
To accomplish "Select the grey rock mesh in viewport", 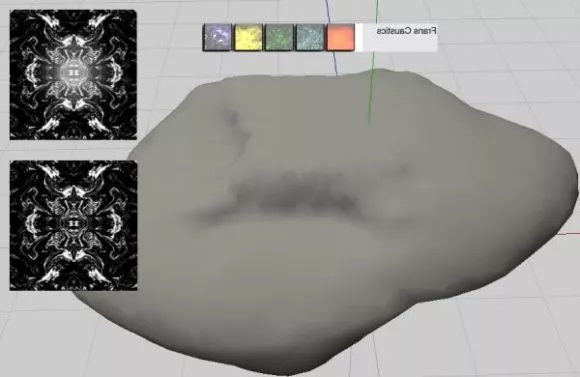I will (326, 222).
